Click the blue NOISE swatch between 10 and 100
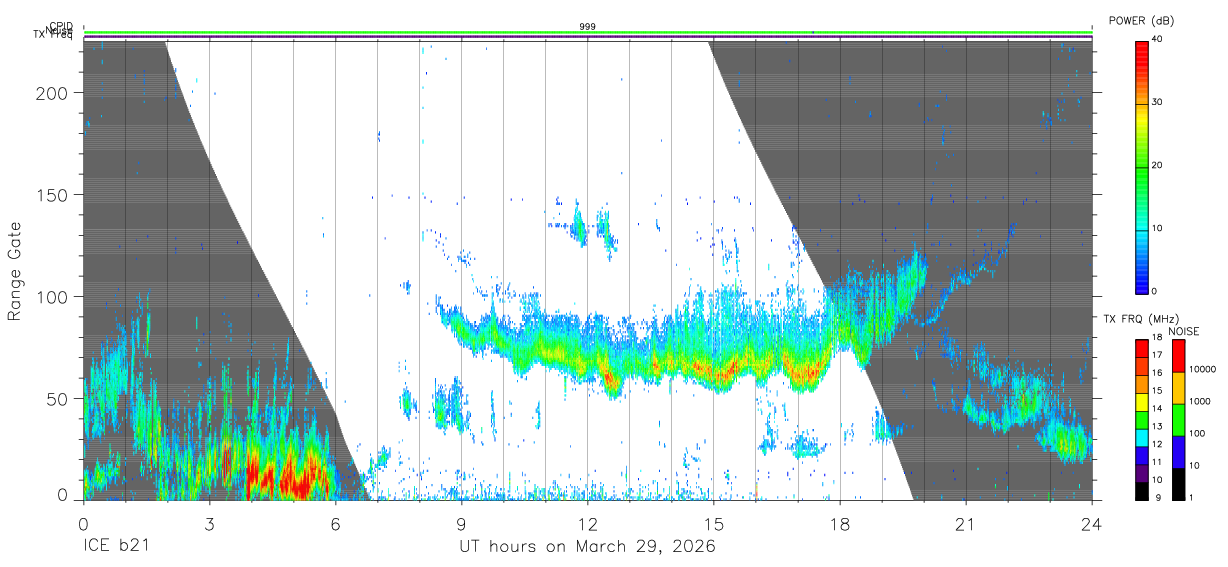Screen dimensions: 1228x567 pos(1179,452)
